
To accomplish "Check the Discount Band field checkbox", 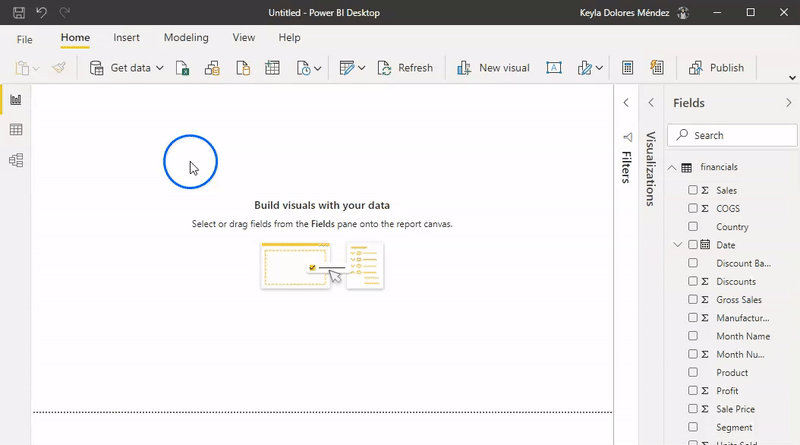I will 692,263.
